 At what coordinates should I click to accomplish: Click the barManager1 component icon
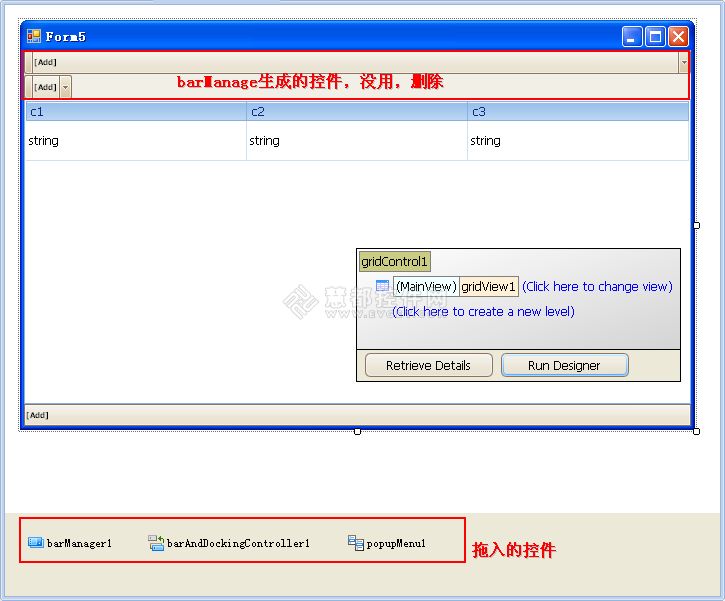(x=36, y=542)
